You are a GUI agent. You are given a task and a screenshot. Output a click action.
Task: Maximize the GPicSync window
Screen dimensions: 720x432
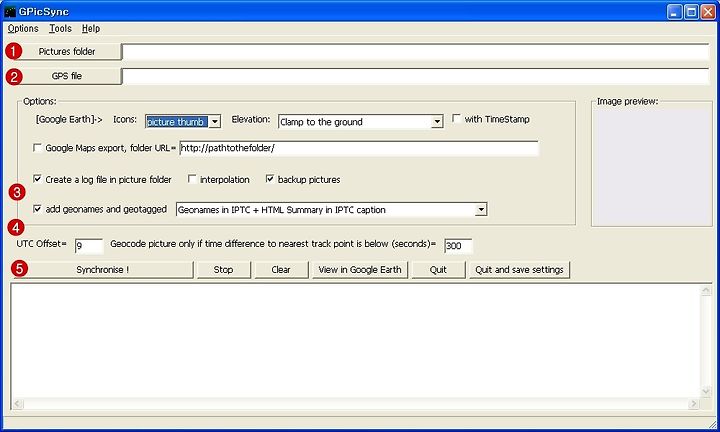click(691, 11)
